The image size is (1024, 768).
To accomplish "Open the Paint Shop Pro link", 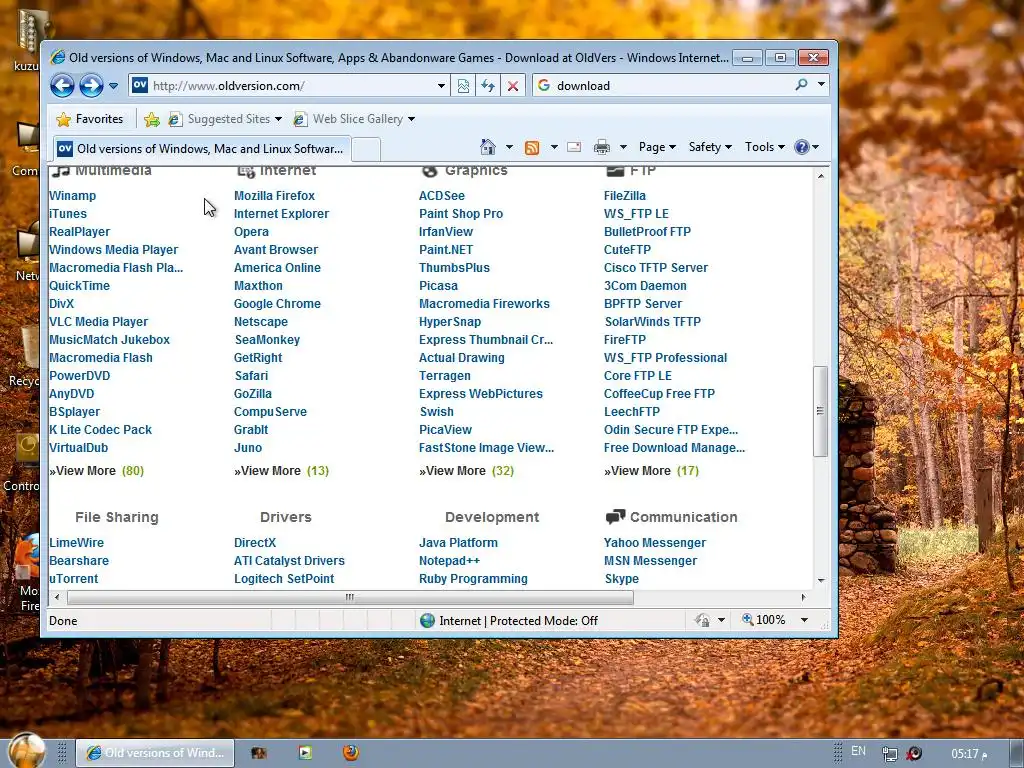I will click(461, 214).
